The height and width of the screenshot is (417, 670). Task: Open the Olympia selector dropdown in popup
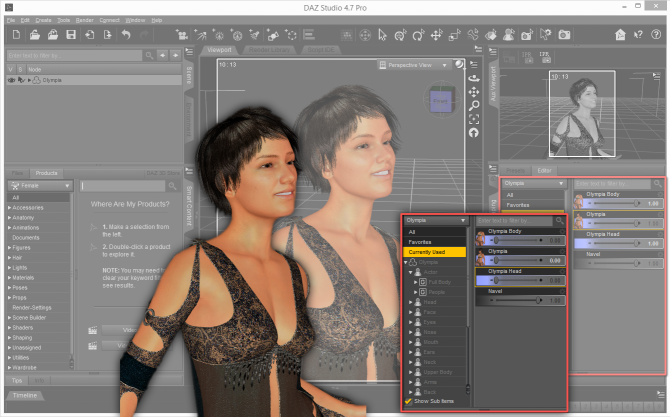pyautogui.click(x=436, y=220)
